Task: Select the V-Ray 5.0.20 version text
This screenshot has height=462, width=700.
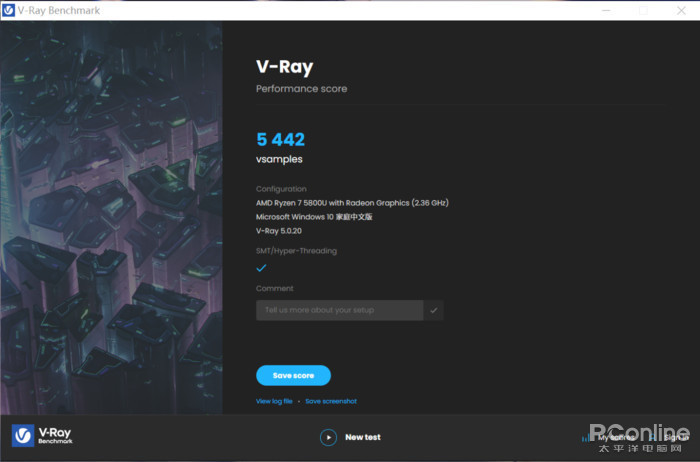Action: (279, 231)
